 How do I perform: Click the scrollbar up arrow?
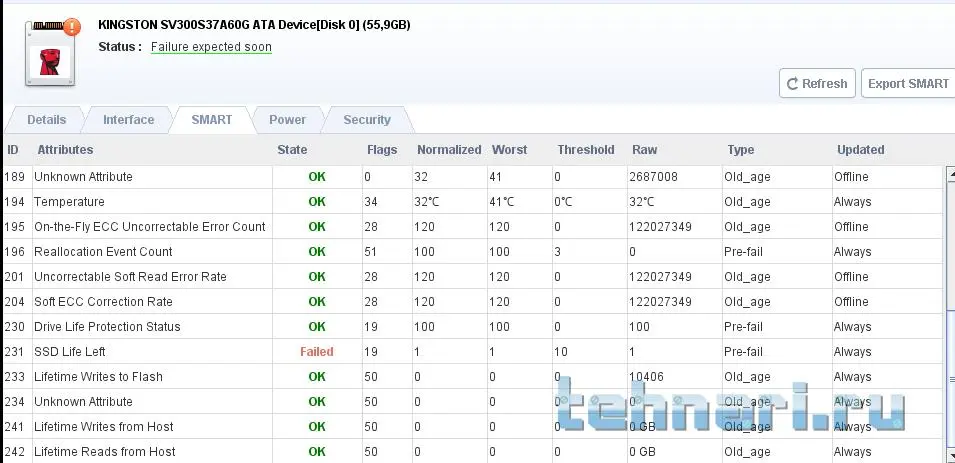point(951,175)
